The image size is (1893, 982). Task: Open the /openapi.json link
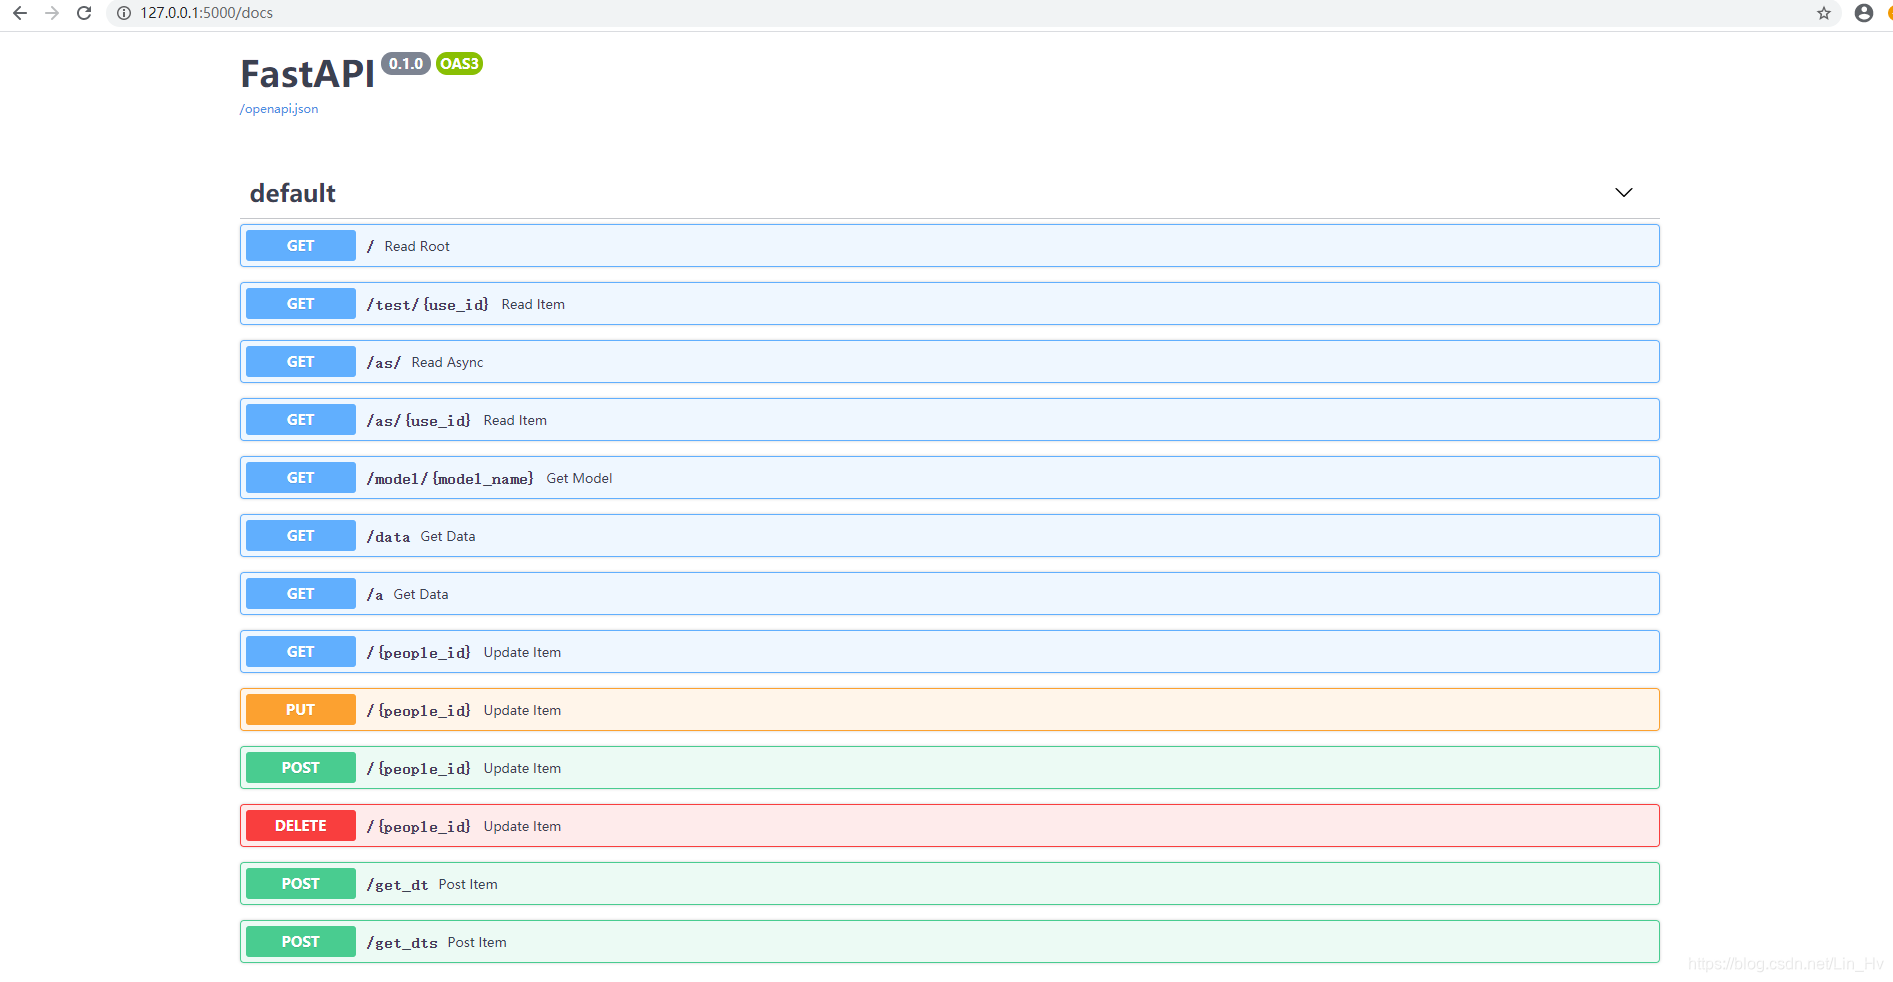(x=279, y=109)
